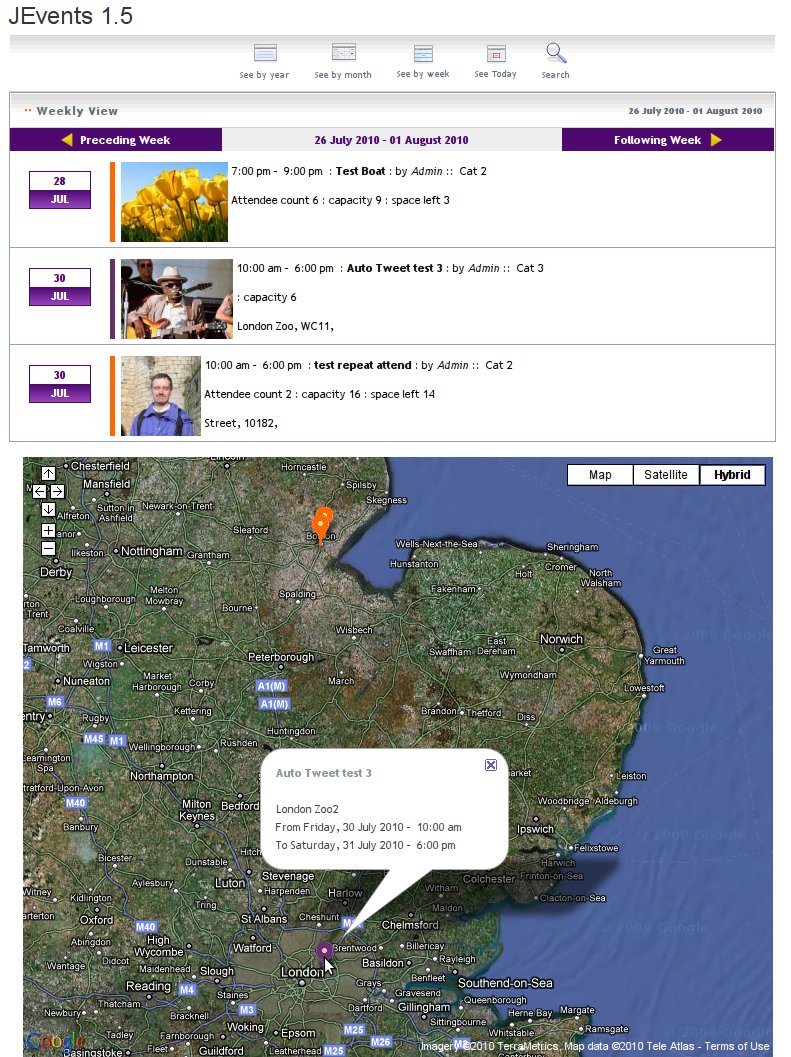Click the Google logo on the map
This screenshot has width=791, height=1057.
pos(53,1041)
